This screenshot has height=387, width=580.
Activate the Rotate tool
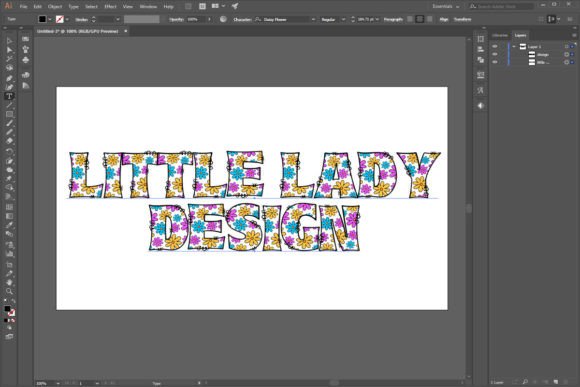[x=9, y=151]
